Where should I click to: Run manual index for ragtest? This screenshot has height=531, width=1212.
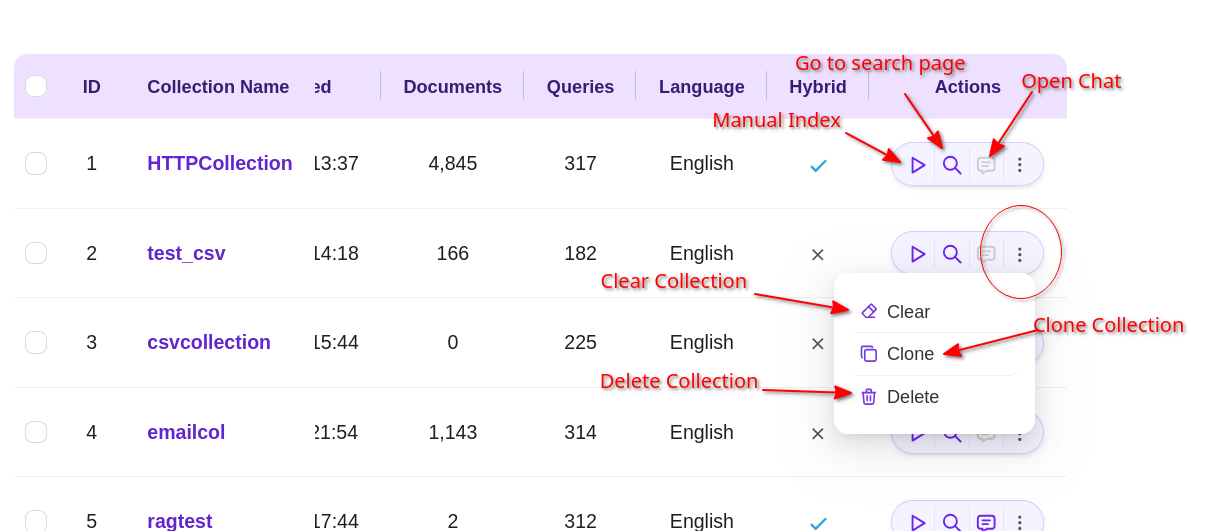point(918,522)
